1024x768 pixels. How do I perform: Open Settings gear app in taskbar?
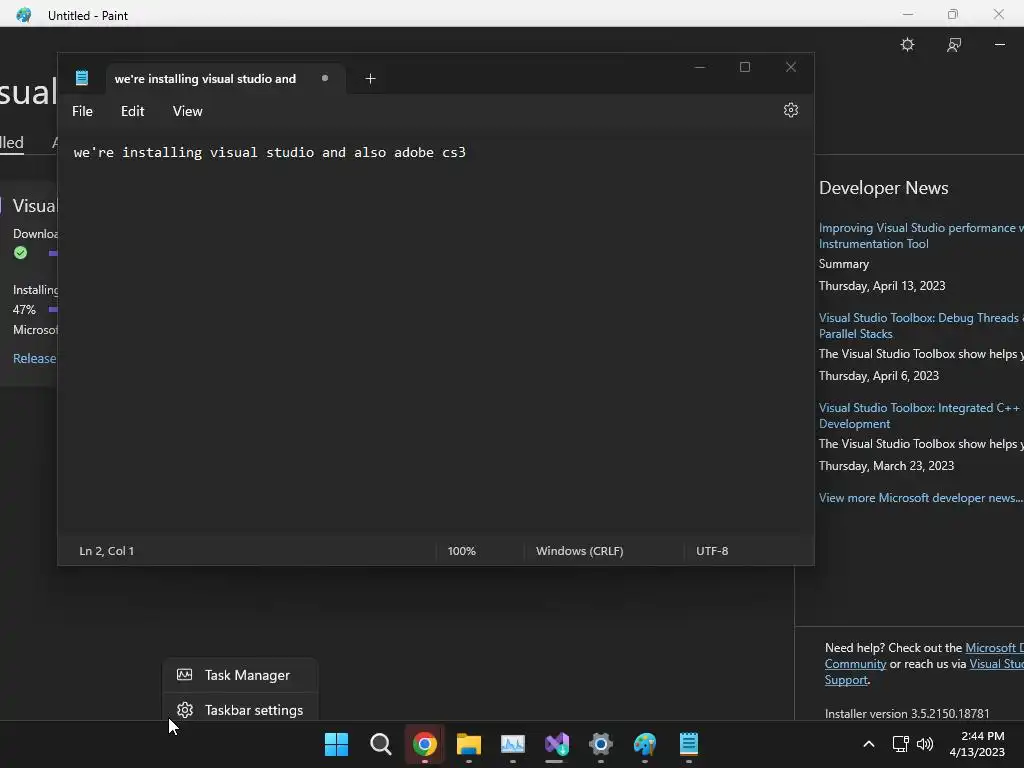[x=601, y=744]
